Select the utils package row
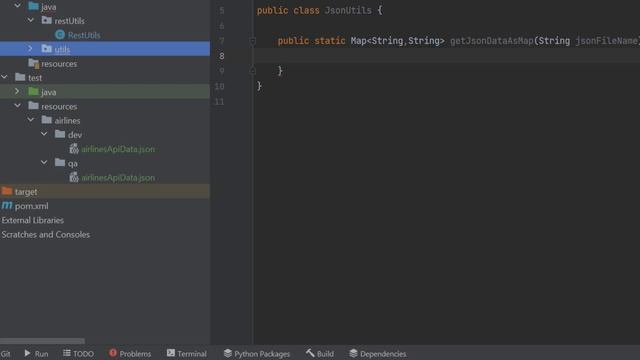 (x=105, y=49)
